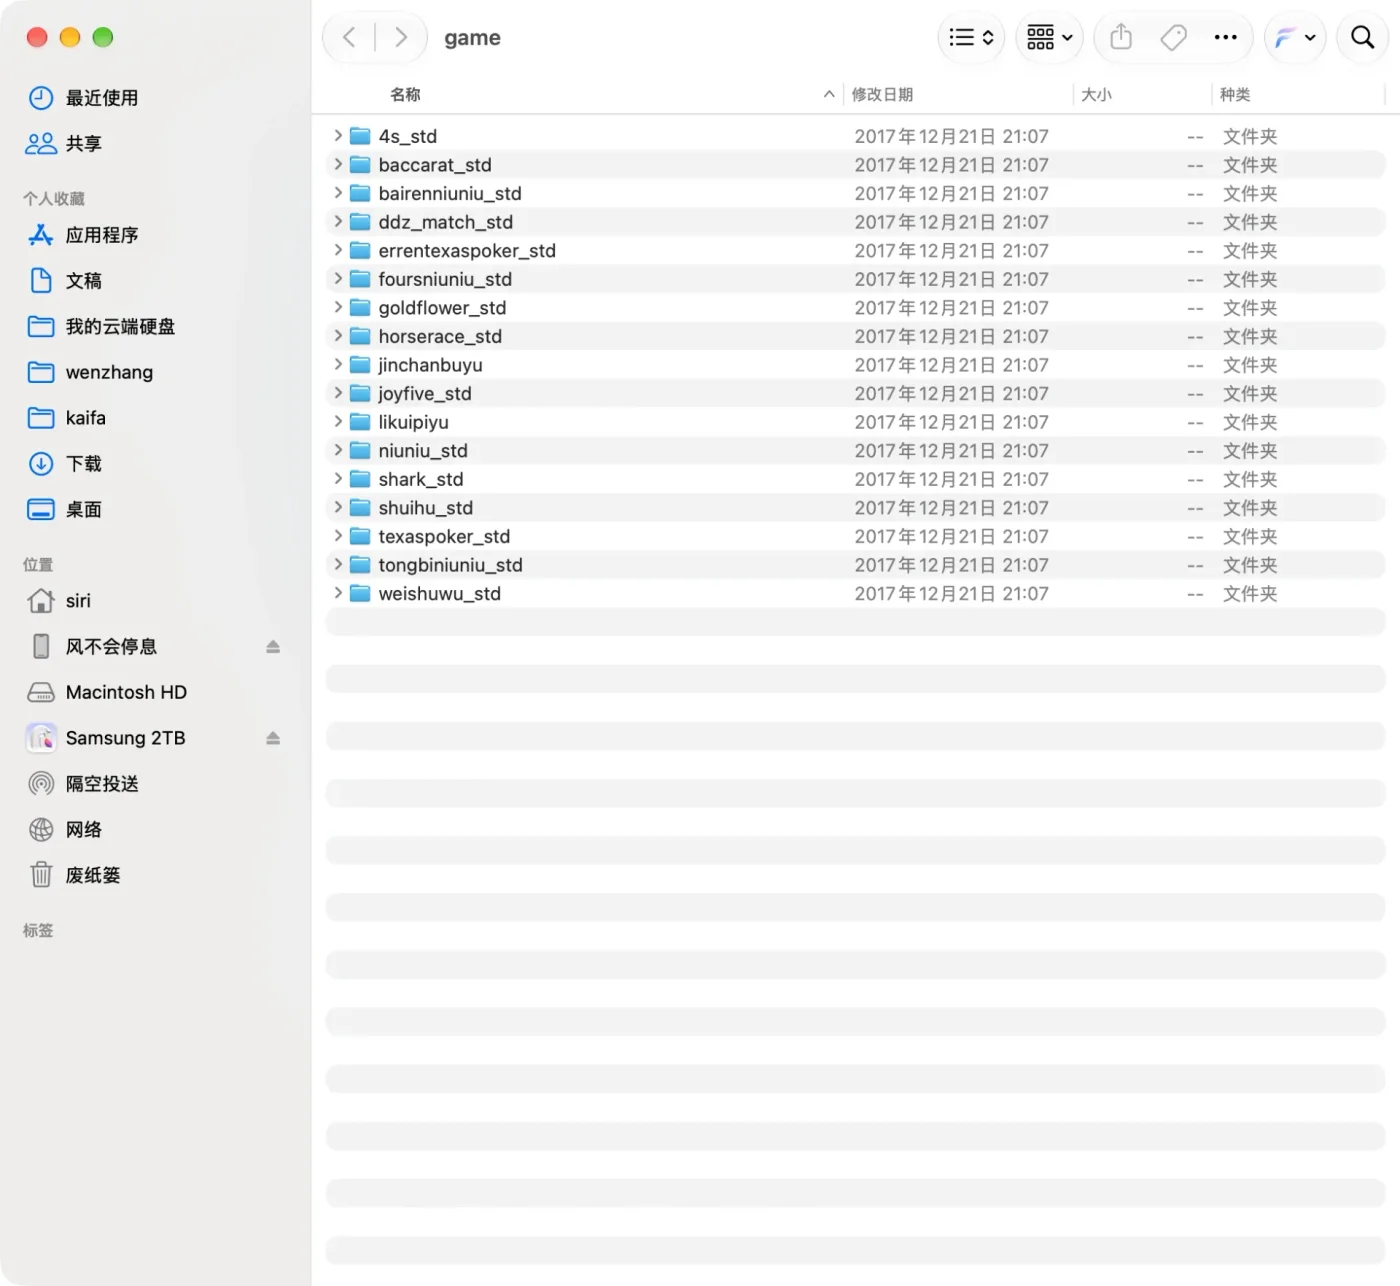Screen dimensions: 1400x1286
Task: Expand the texaspoker_std folder disclosure arrow
Action: [338, 536]
